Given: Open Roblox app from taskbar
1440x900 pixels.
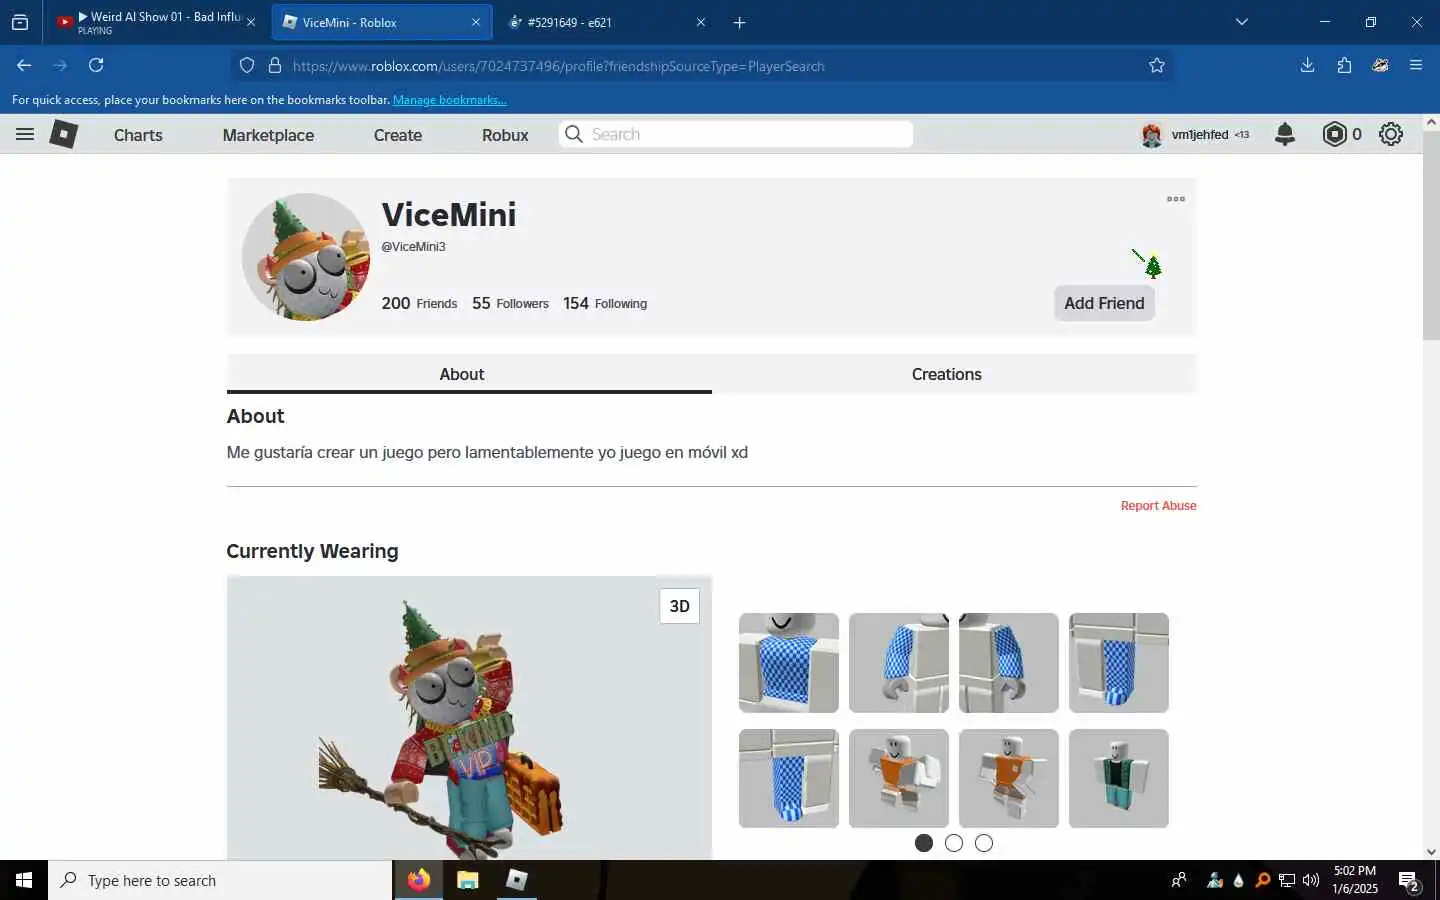Looking at the screenshot, I should coord(517,880).
